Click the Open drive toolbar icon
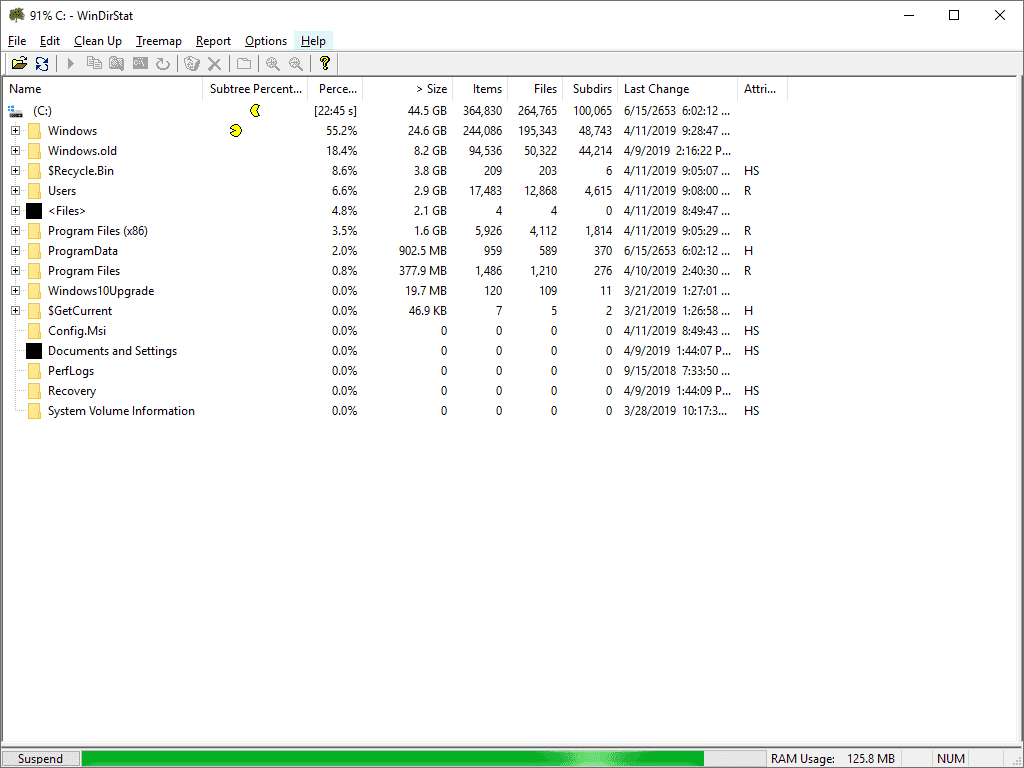 tap(19, 63)
